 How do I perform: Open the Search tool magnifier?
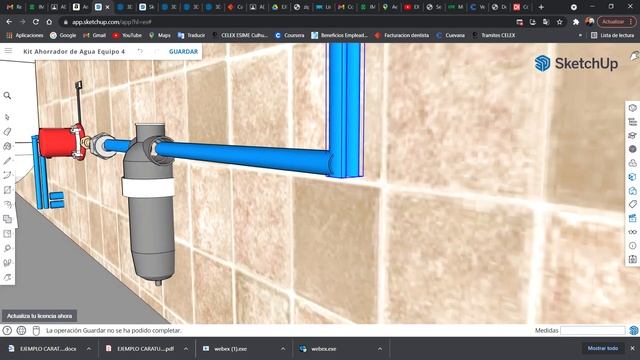coord(7,96)
